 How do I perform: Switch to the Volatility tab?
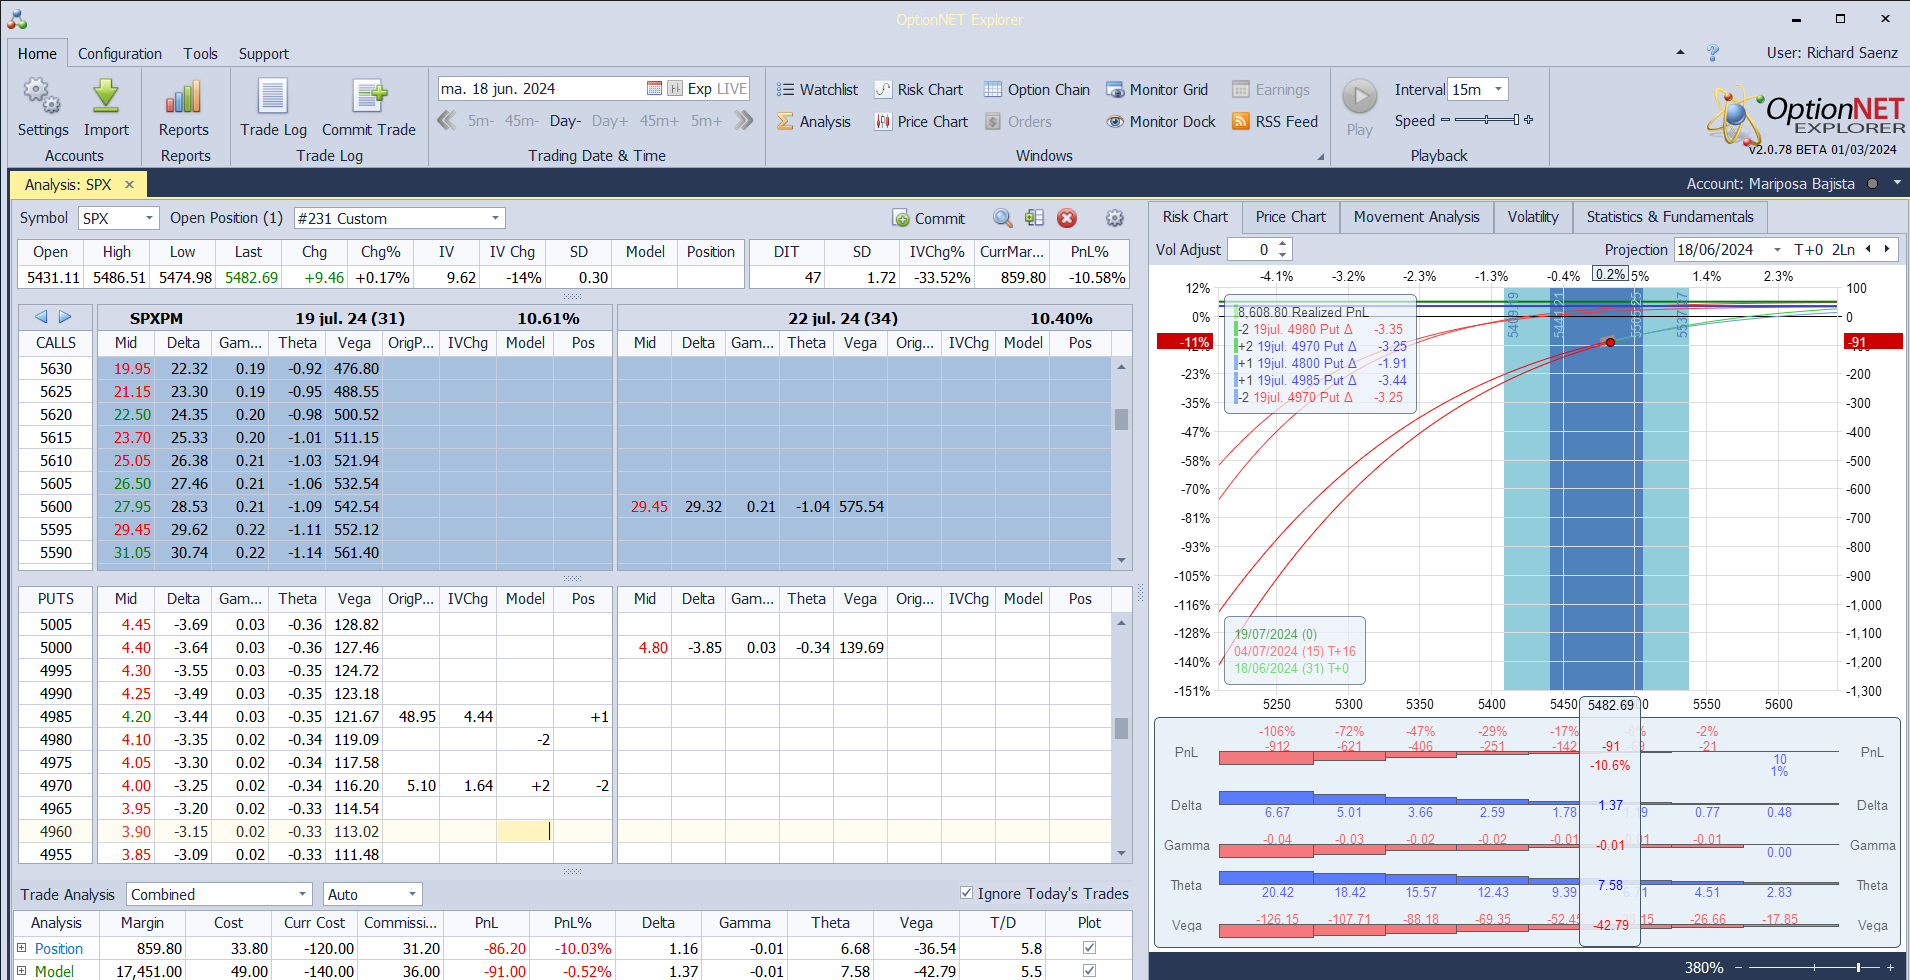point(1533,217)
